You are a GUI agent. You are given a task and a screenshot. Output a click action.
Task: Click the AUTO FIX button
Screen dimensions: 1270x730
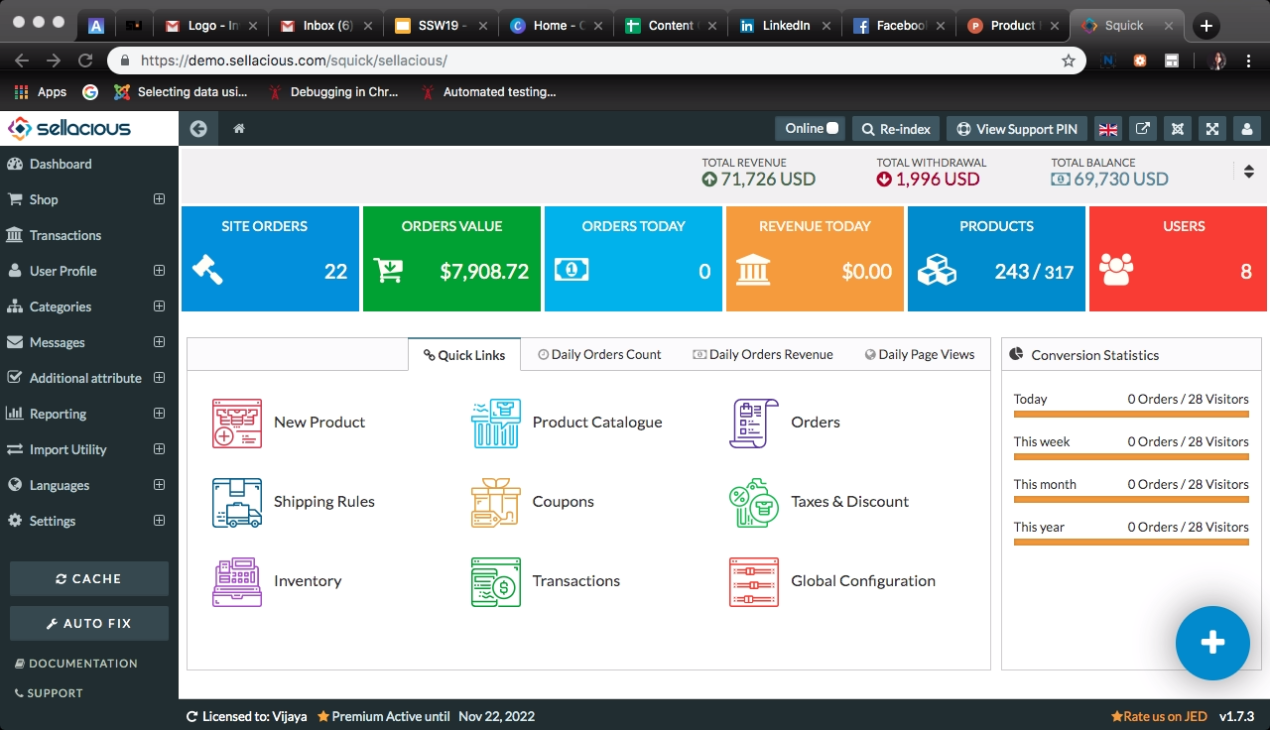click(89, 623)
